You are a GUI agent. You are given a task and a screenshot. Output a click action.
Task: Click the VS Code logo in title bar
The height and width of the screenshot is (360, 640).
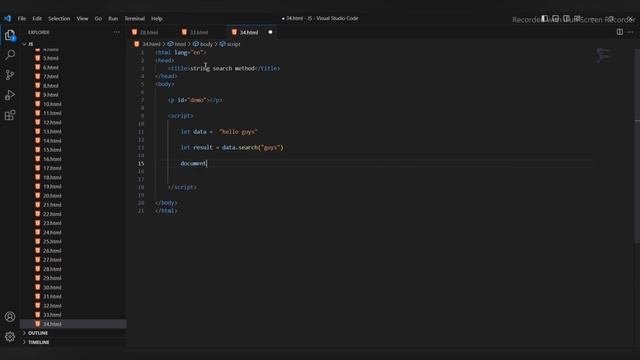point(7,18)
